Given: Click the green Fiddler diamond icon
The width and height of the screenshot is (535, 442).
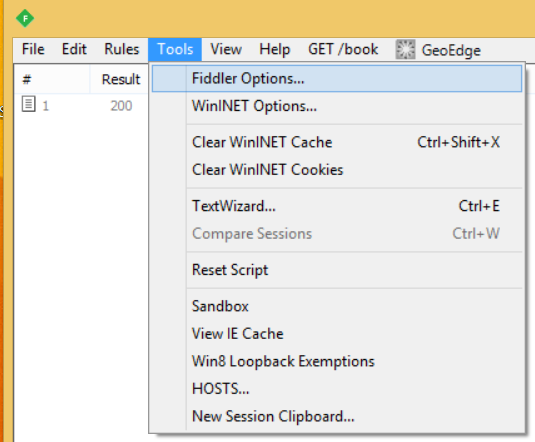Looking at the screenshot, I should click(25, 18).
